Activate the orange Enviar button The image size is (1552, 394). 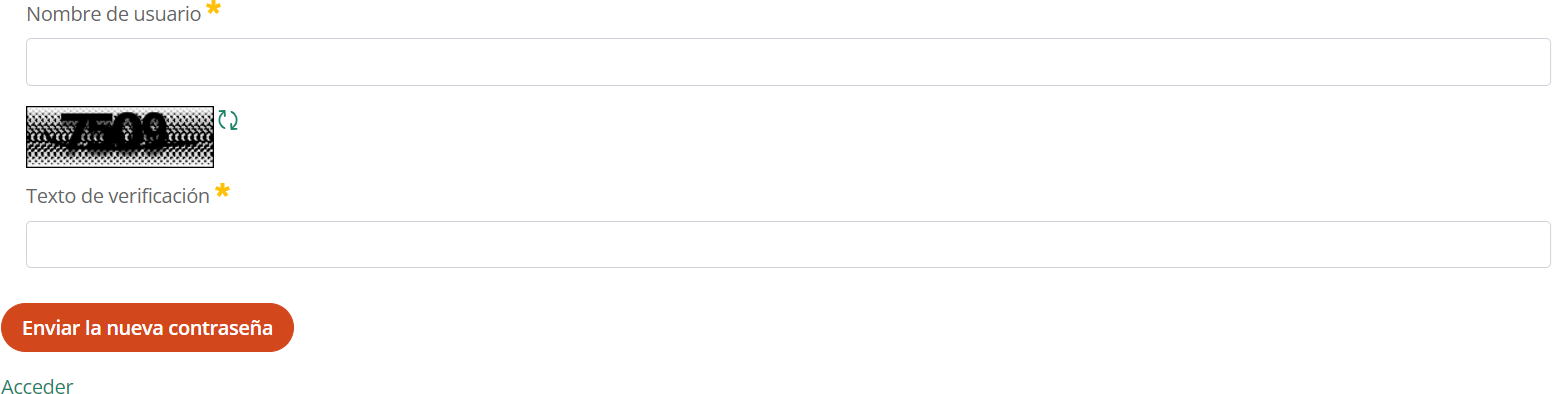click(x=147, y=328)
